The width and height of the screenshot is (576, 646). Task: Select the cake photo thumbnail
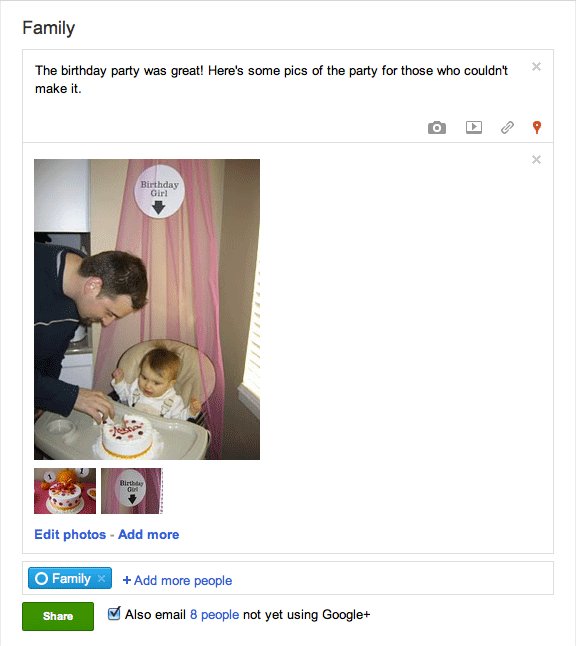tap(65, 491)
